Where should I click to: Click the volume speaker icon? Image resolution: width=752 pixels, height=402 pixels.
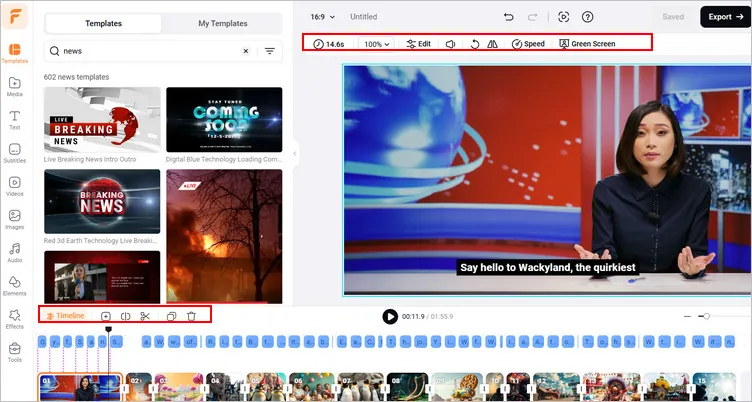(x=450, y=44)
